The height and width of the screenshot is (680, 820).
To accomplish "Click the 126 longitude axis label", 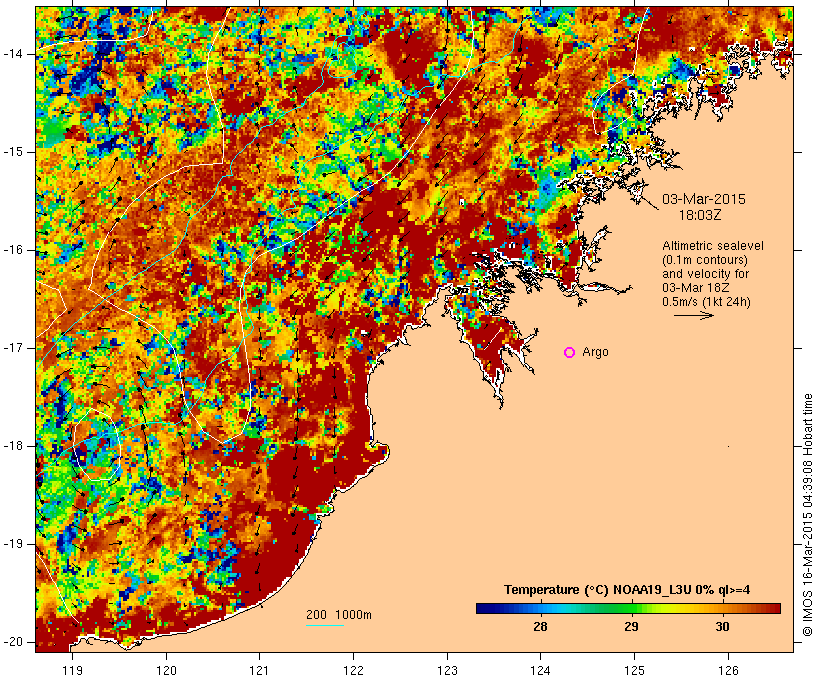I will tap(728, 671).
